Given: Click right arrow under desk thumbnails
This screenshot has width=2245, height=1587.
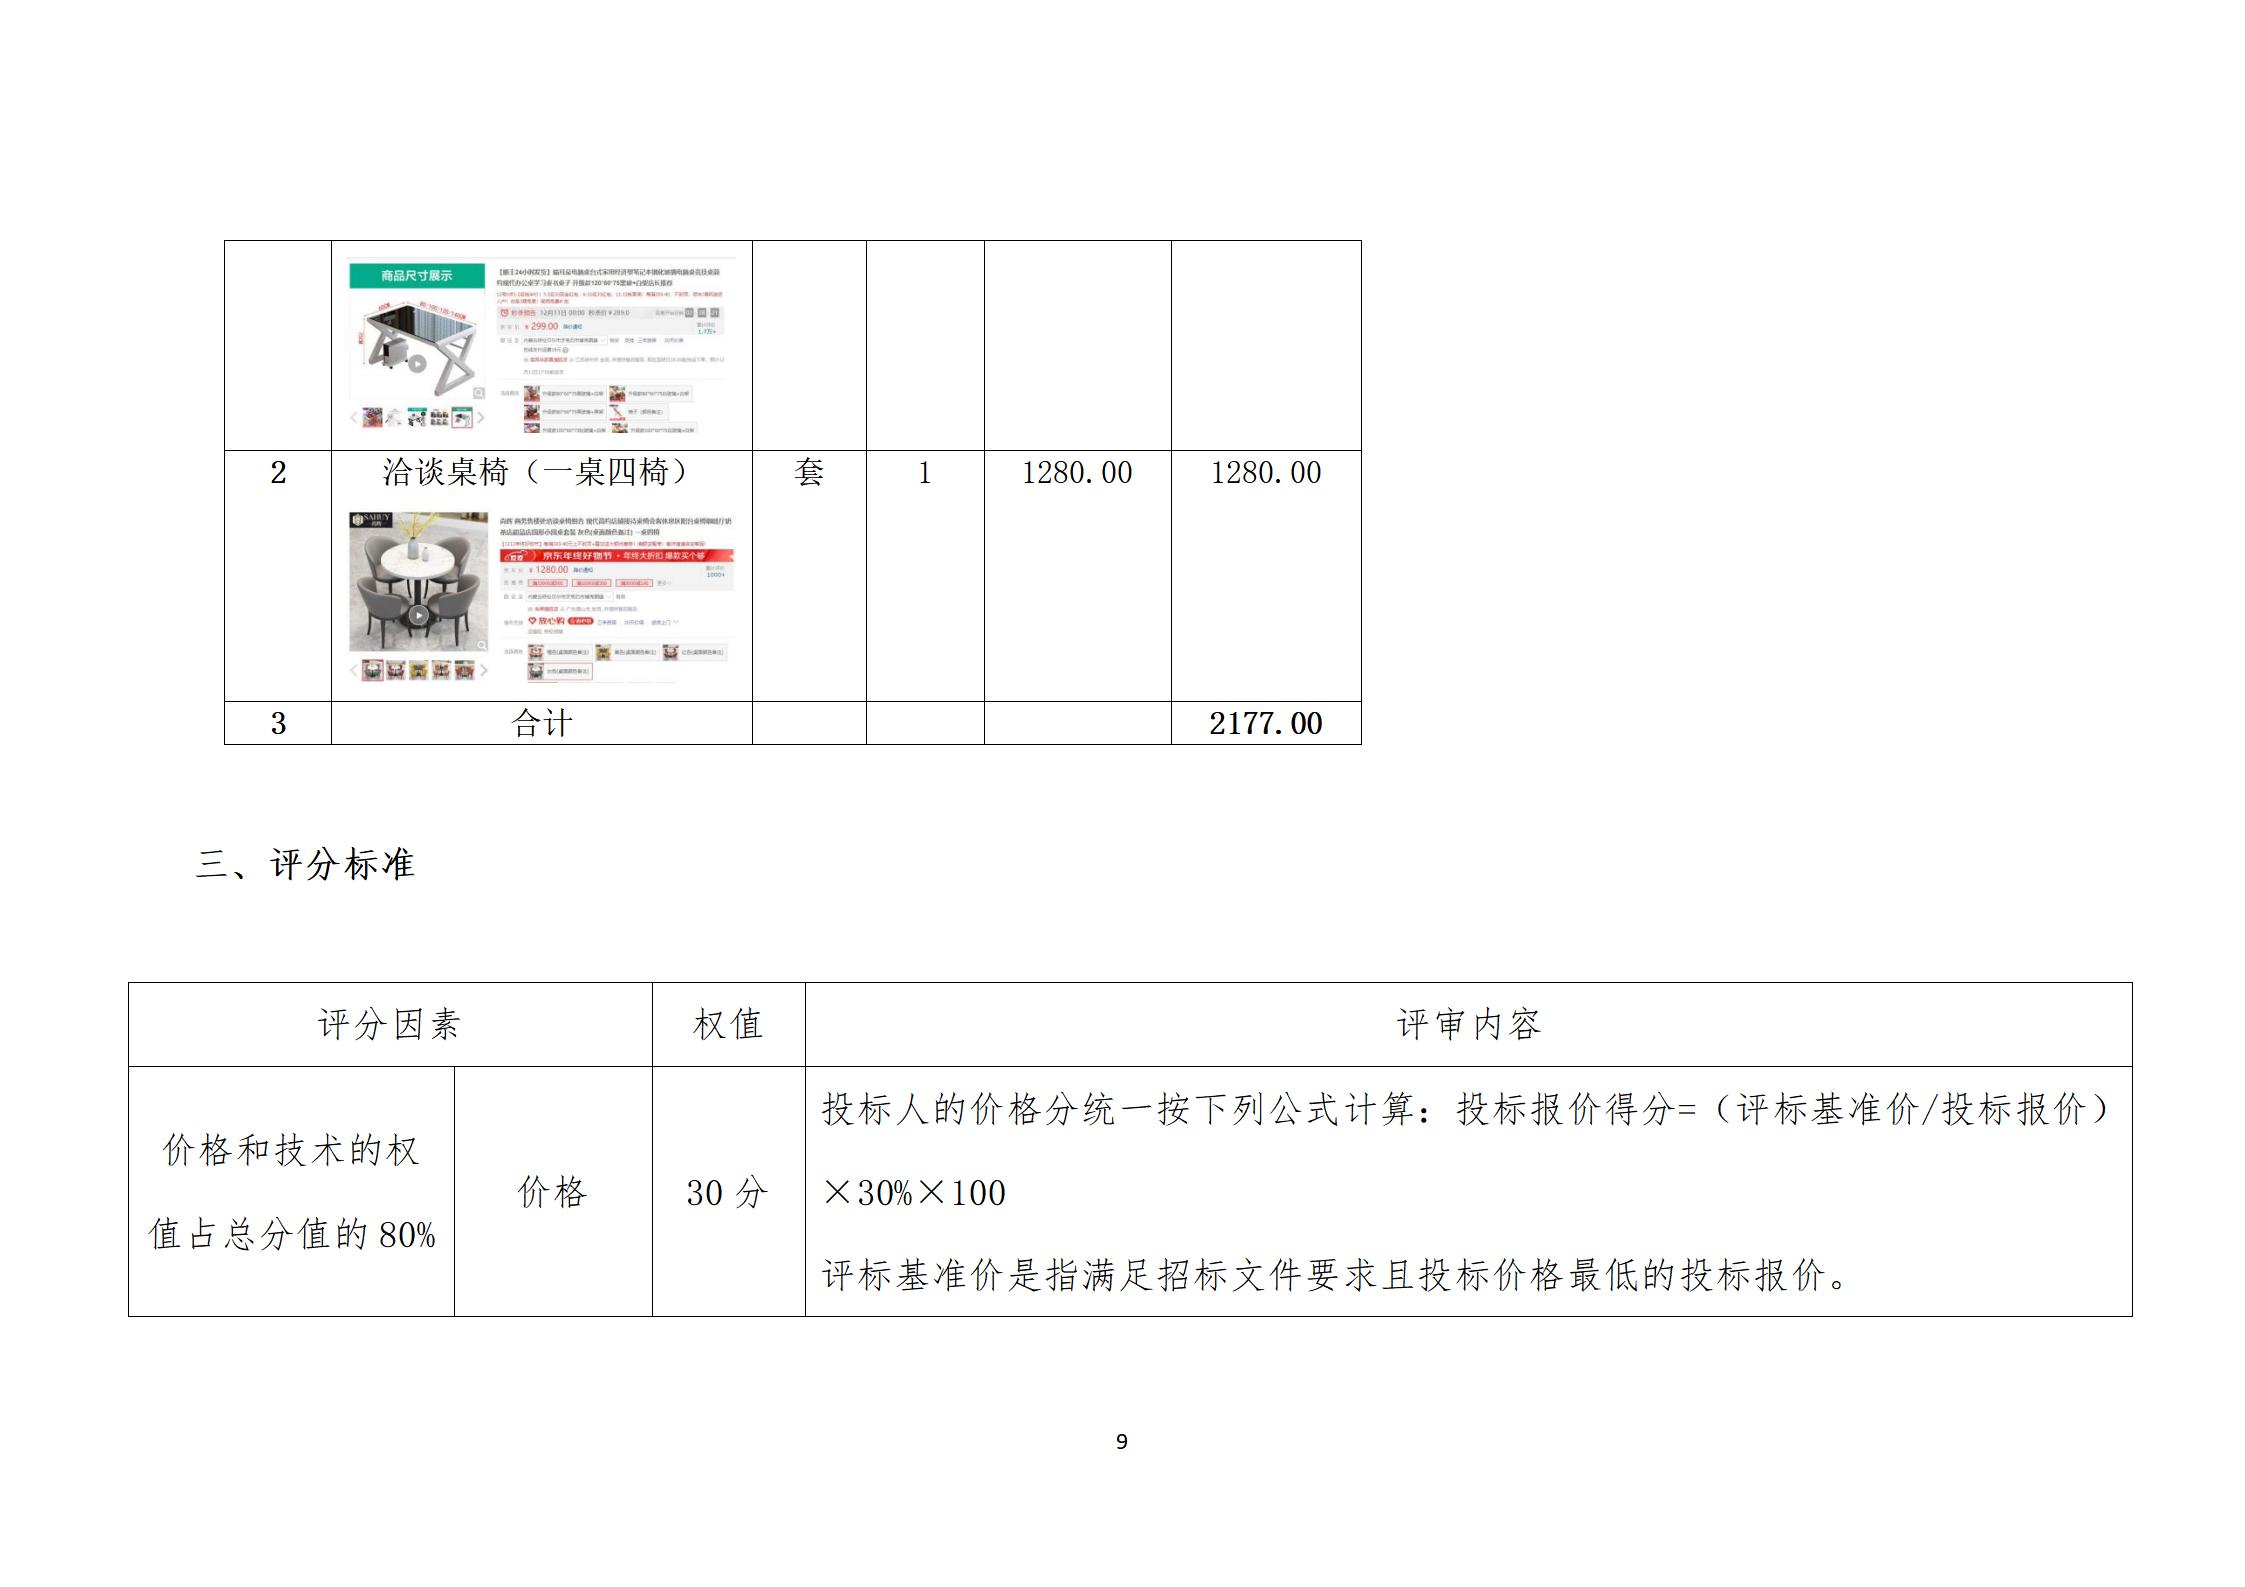Looking at the screenshot, I should [481, 418].
